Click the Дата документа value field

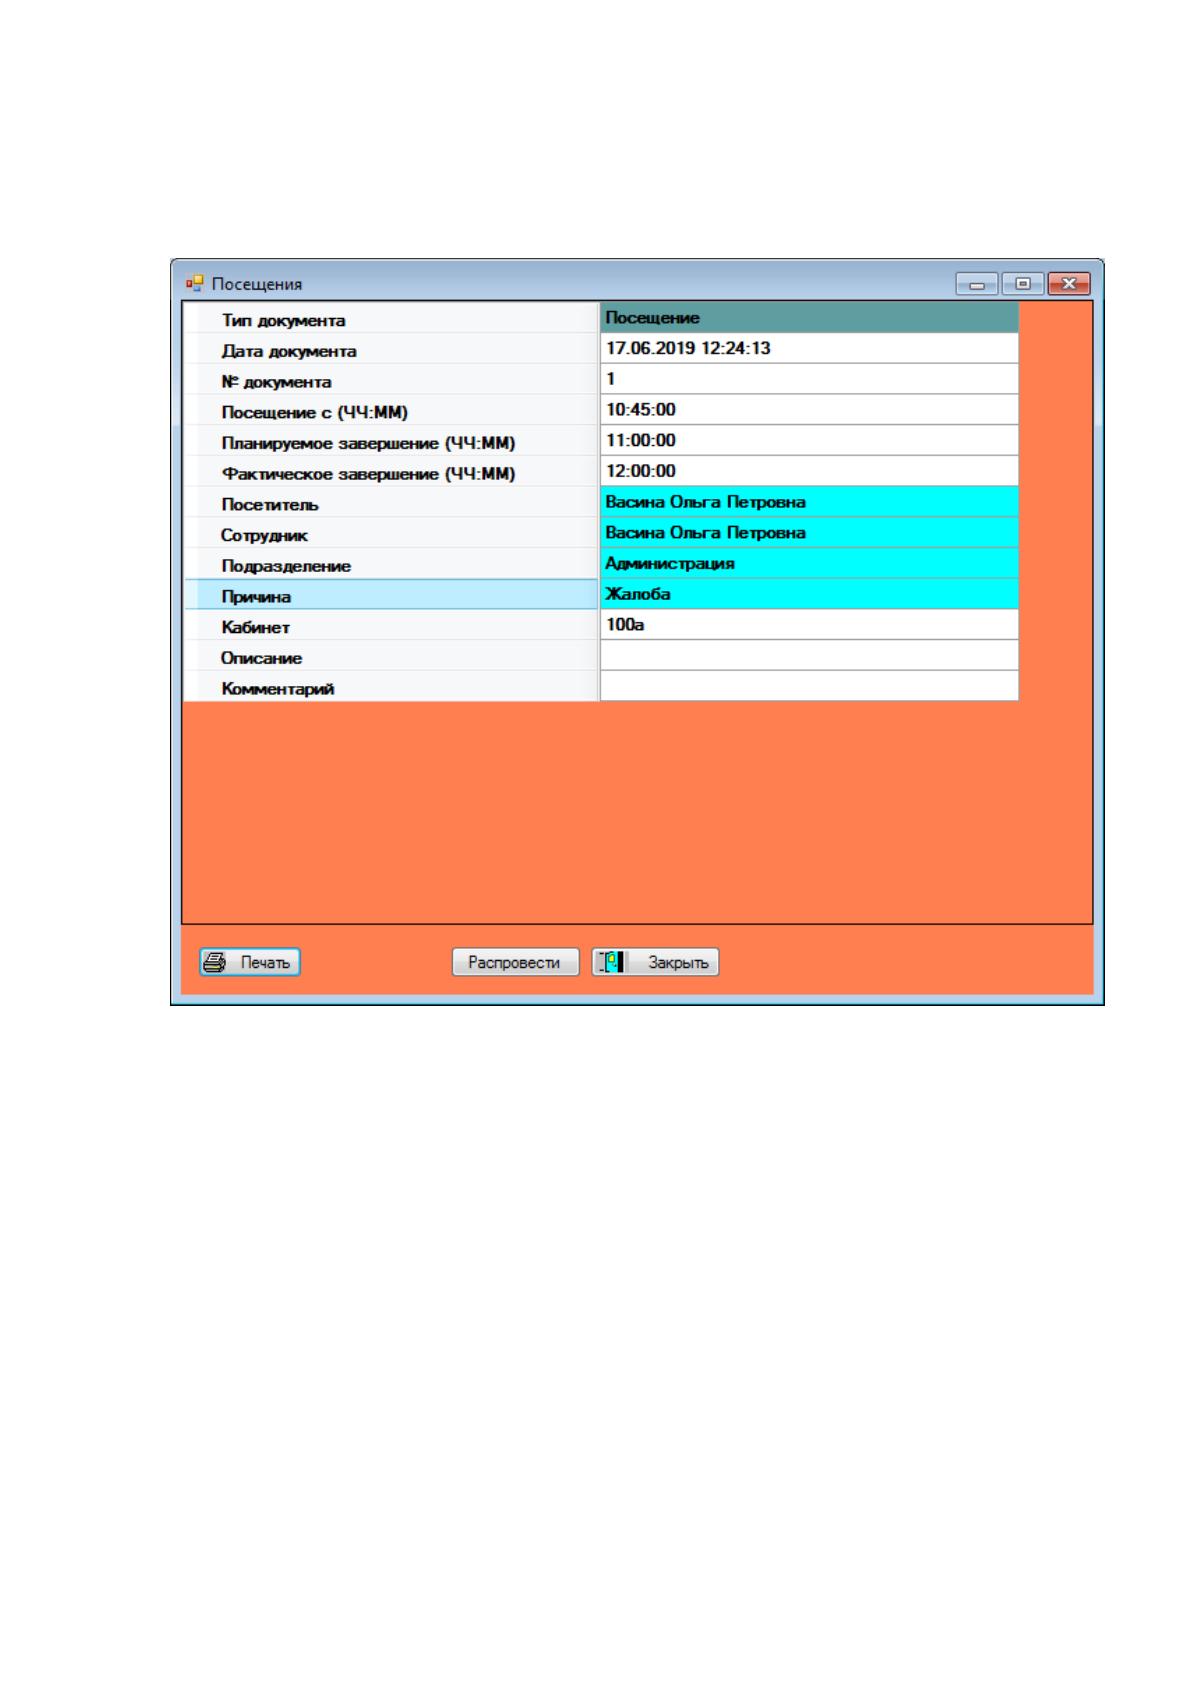[x=809, y=348]
